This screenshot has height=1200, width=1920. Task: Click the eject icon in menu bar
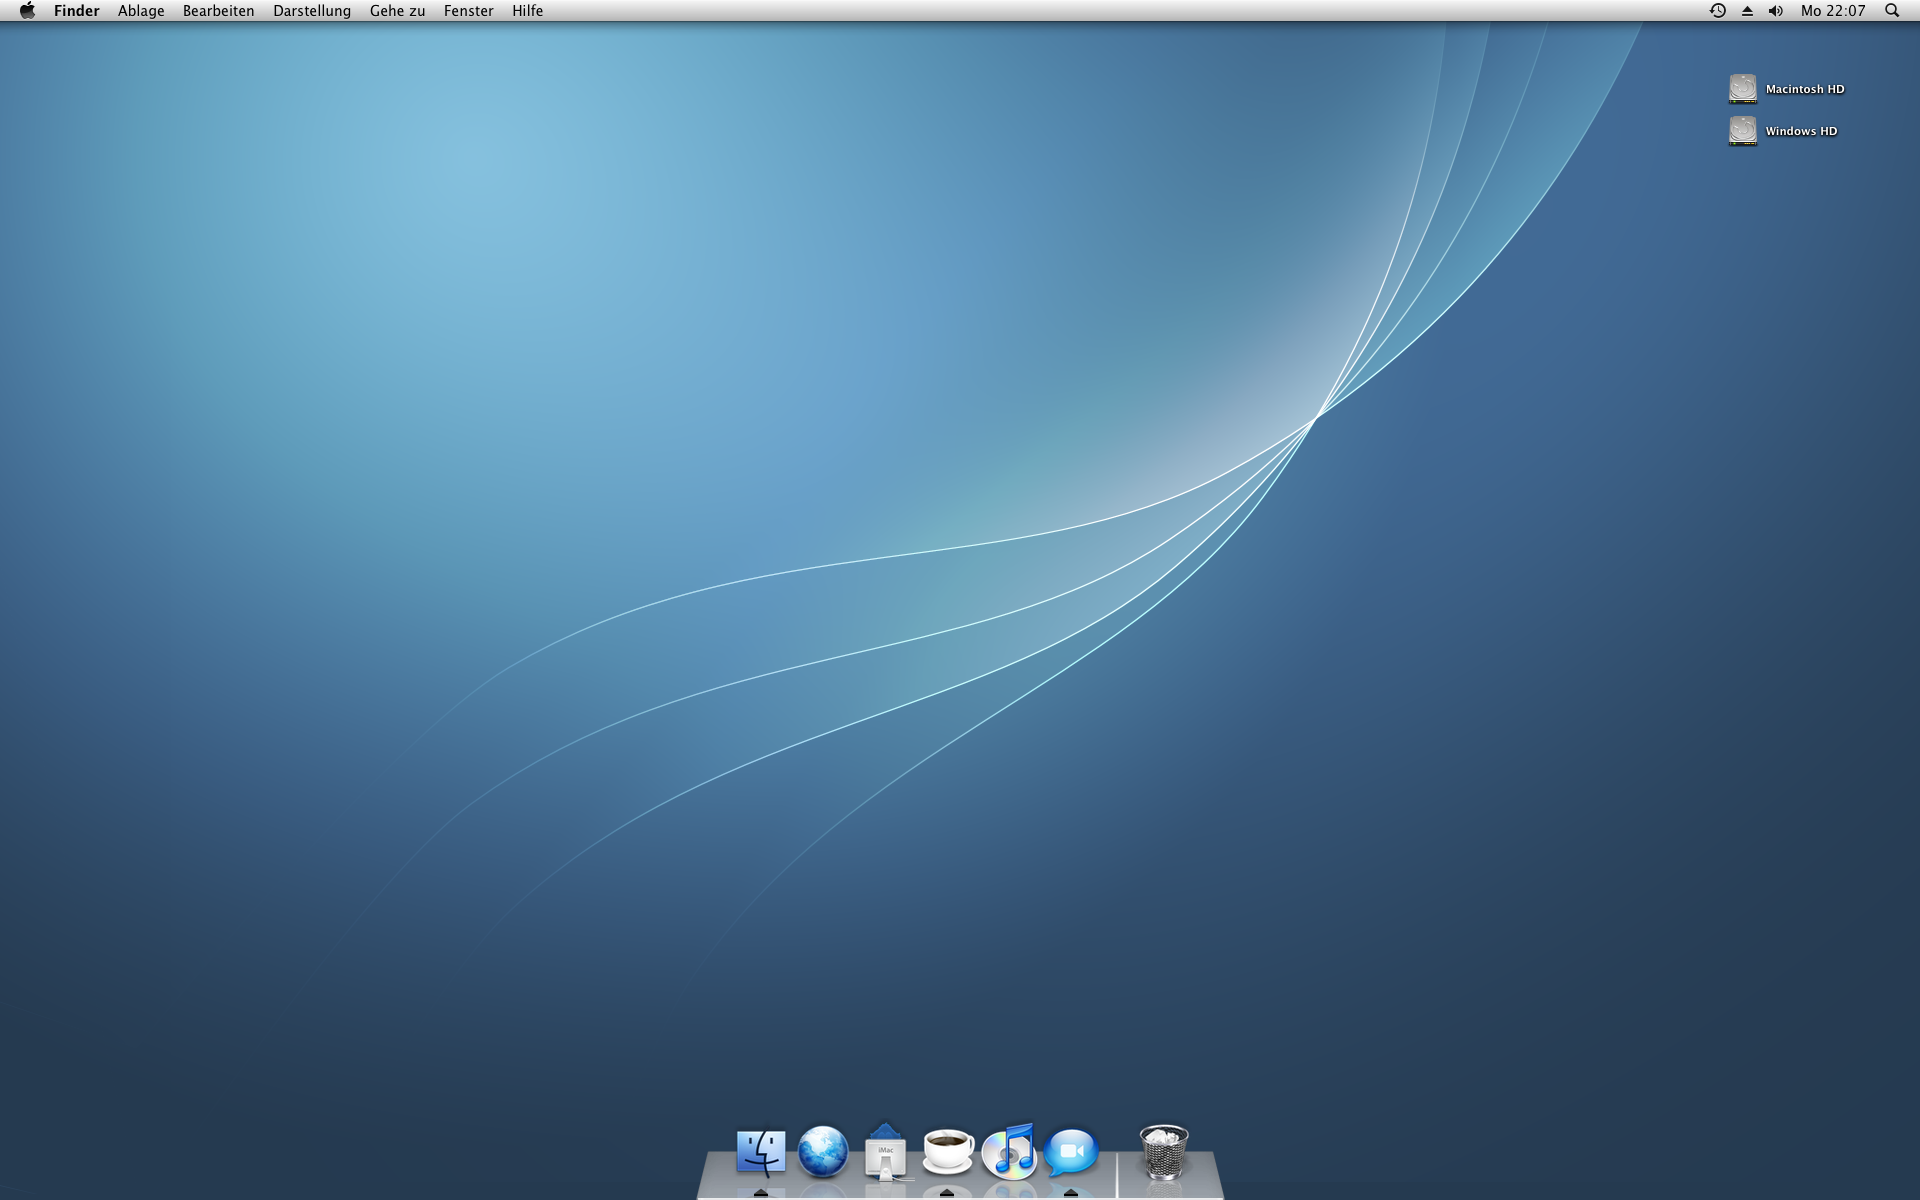point(1747,11)
